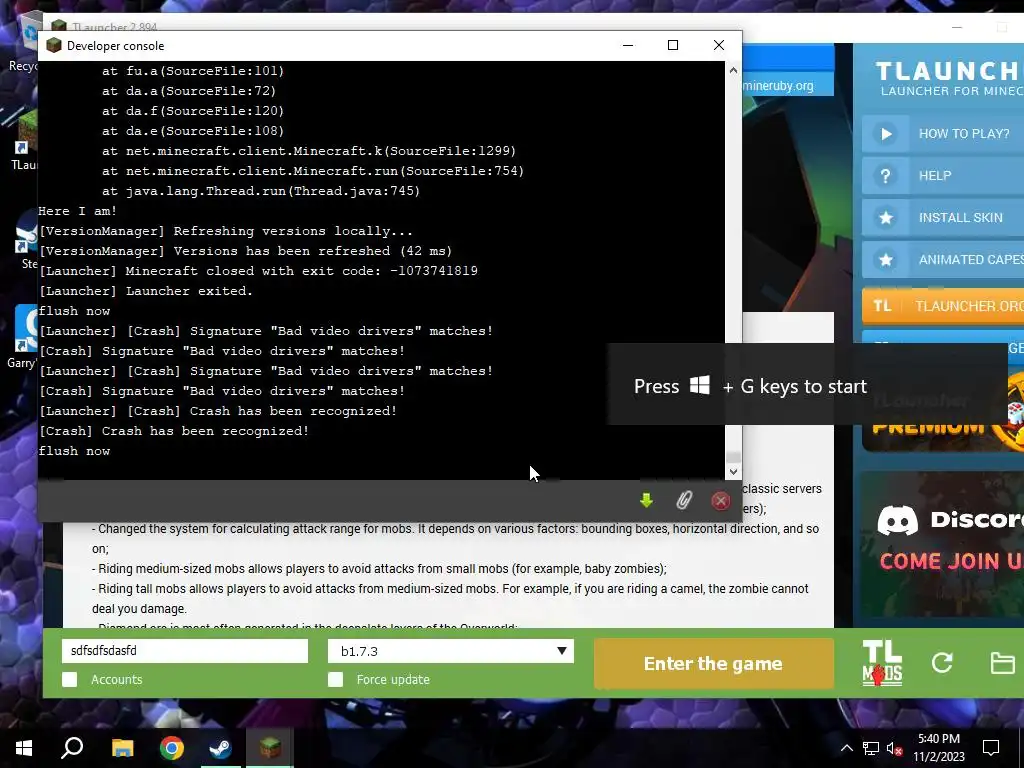
Task: Open File Explorer from taskbar
Action: (122, 748)
